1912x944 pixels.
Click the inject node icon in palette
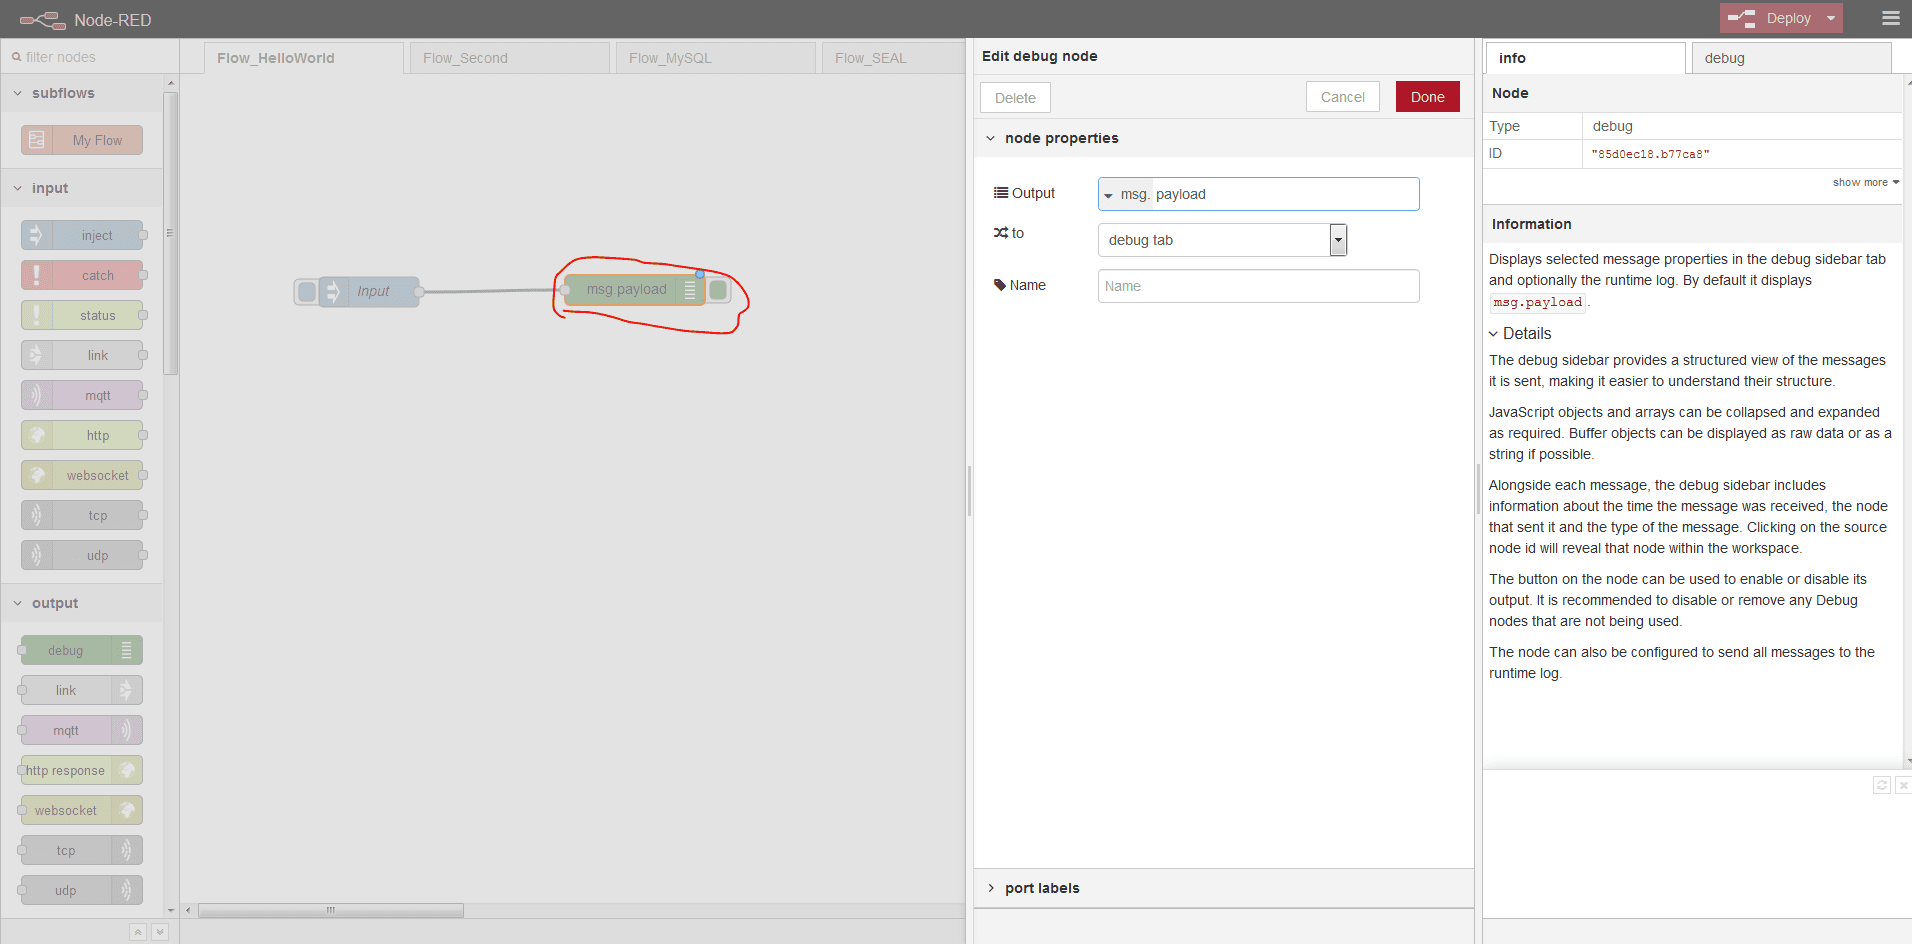tap(36, 235)
